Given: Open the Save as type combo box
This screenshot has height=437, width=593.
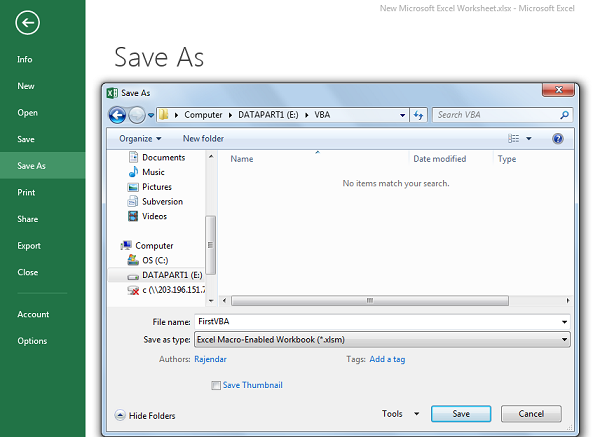Looking at the screenshot, I should point(382,339).
